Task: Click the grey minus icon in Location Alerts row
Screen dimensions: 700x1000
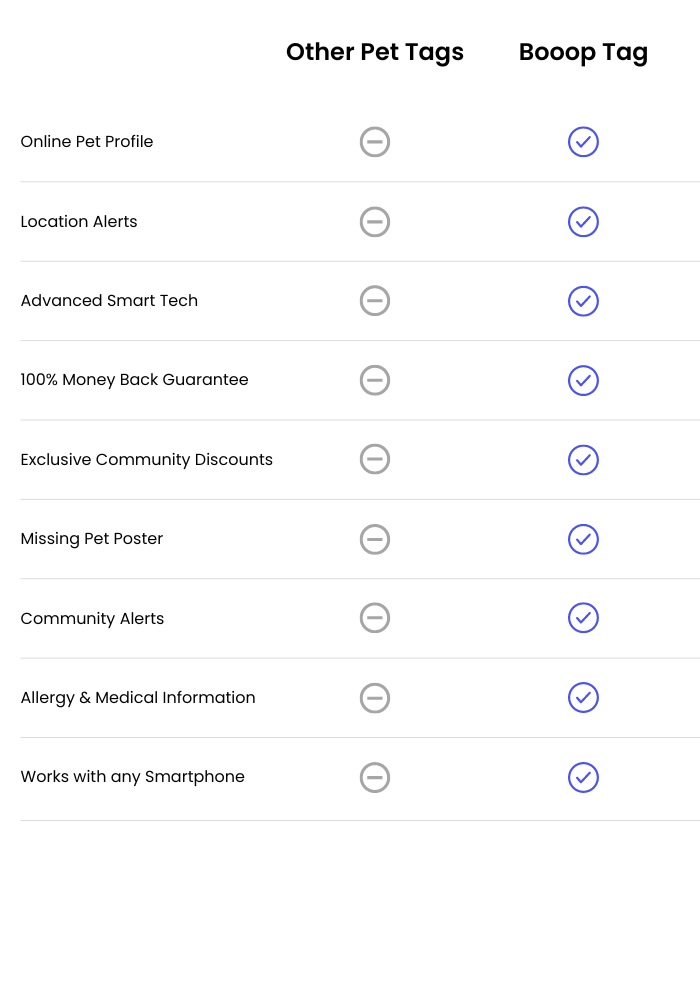Action: pos(375,221)
